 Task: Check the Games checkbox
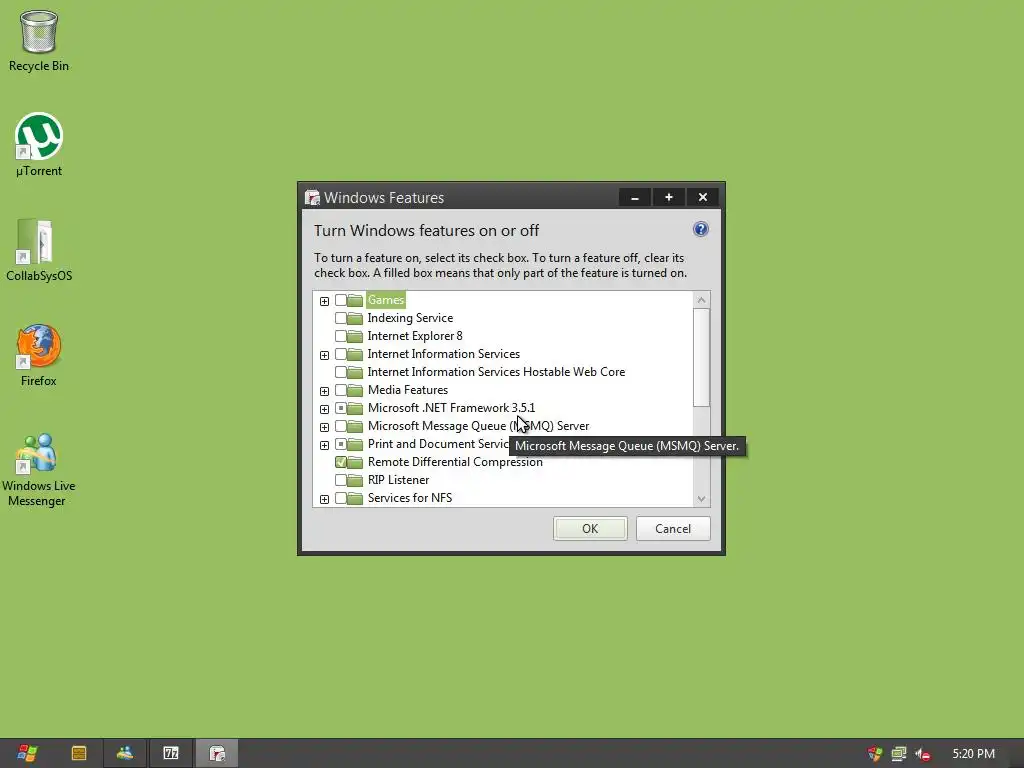coord(340,300)
